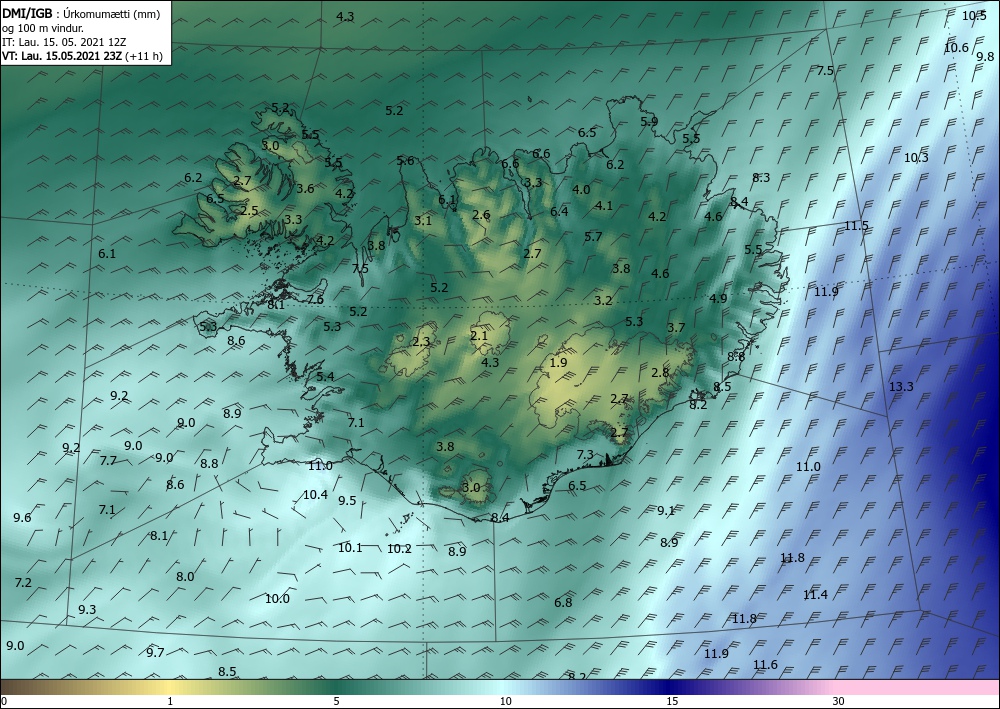1000x709 pixels.
Task: Click the 'og 100 m vindur.' legend line
Action: (x=43, y=27)
